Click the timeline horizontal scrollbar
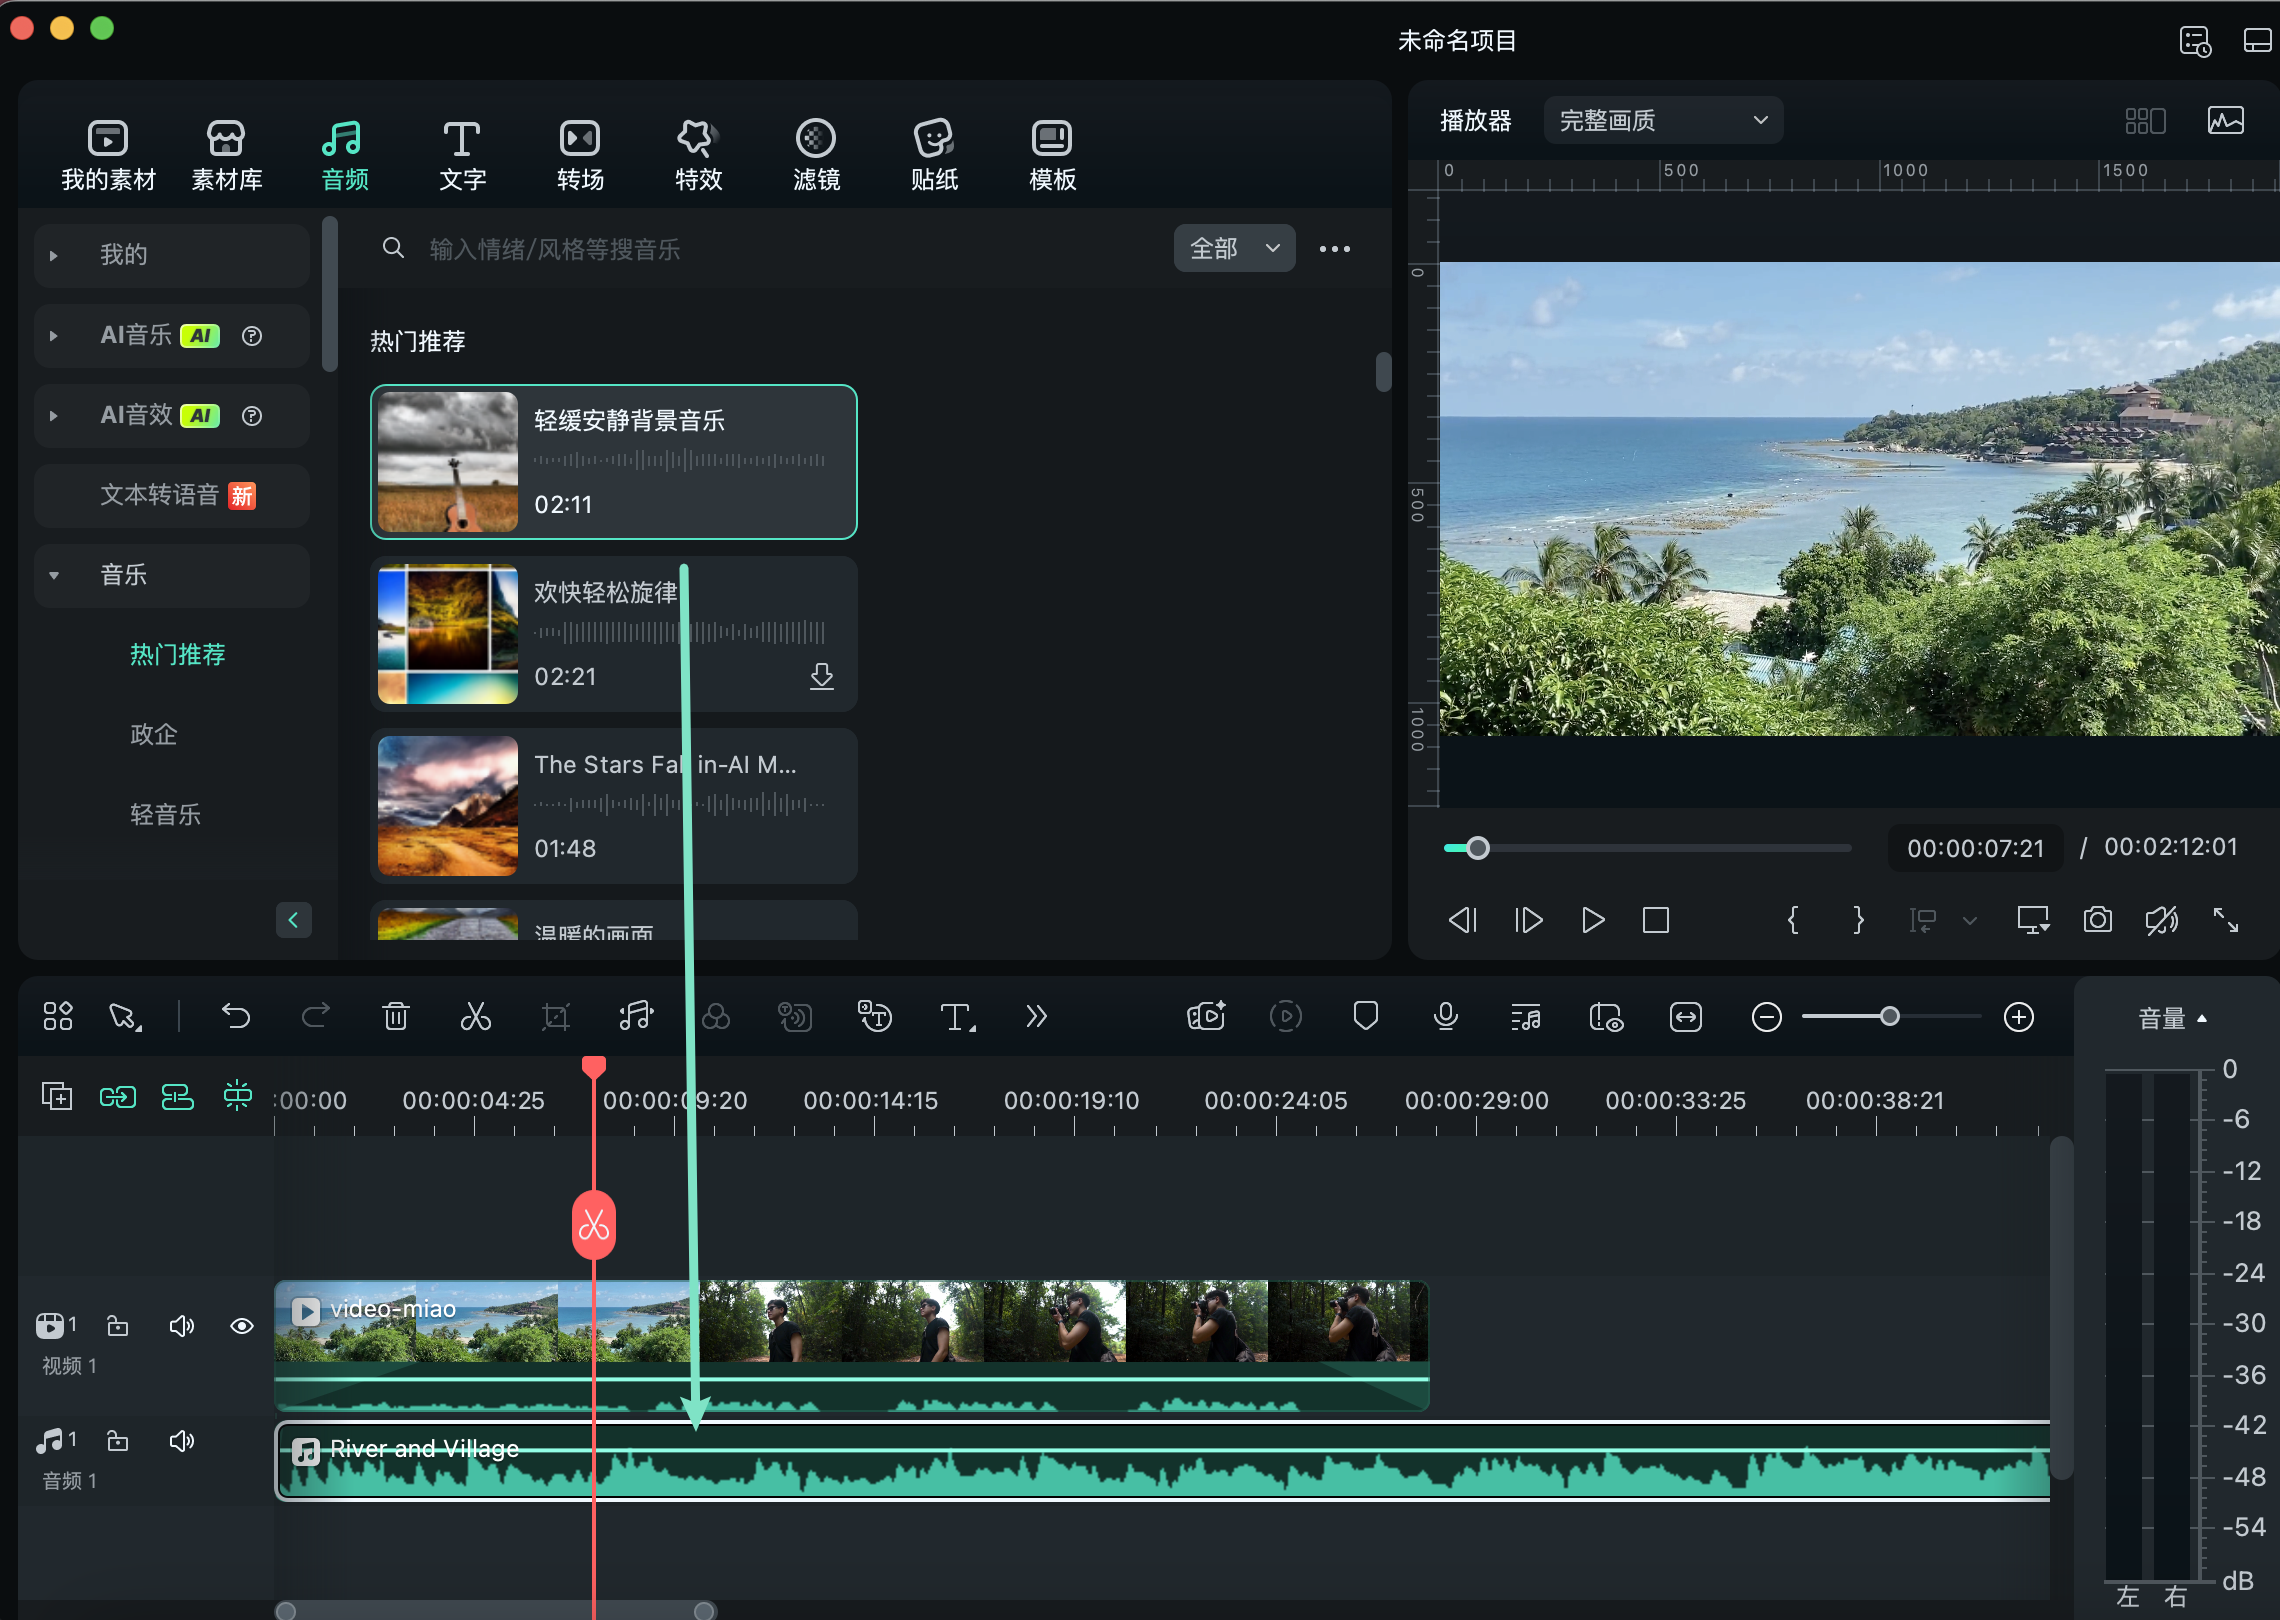Viewport: 2280px width, 1620px height. pyautogui.click(x=496, y=1610)
